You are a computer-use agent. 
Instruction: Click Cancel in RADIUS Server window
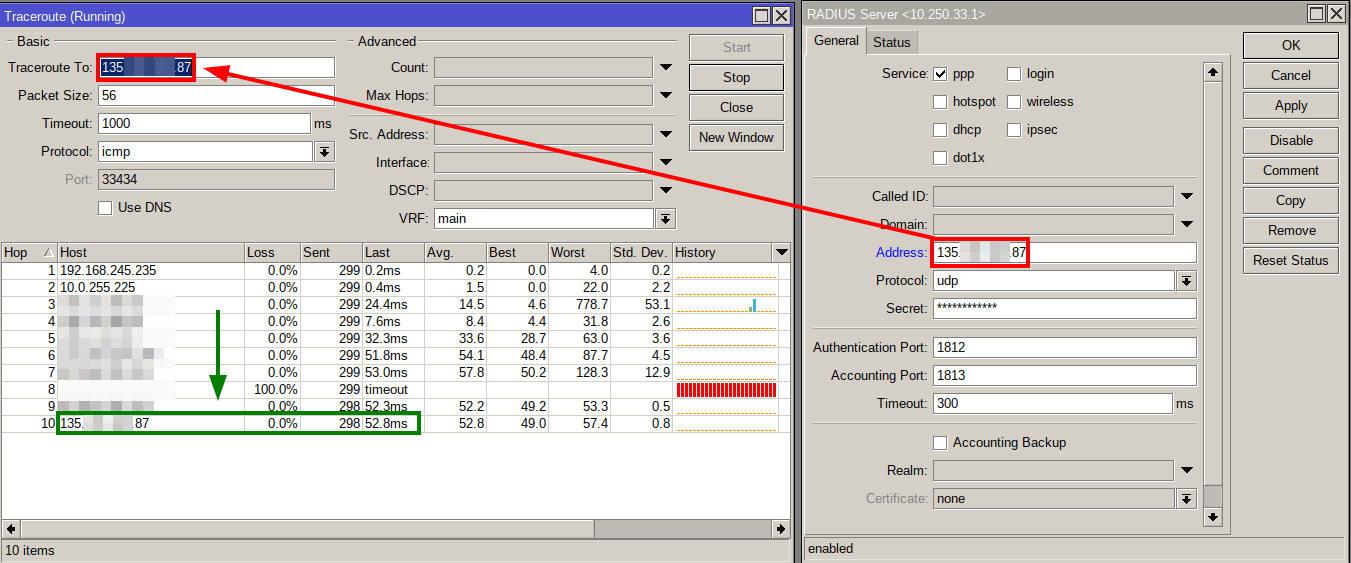[1291, 75]
